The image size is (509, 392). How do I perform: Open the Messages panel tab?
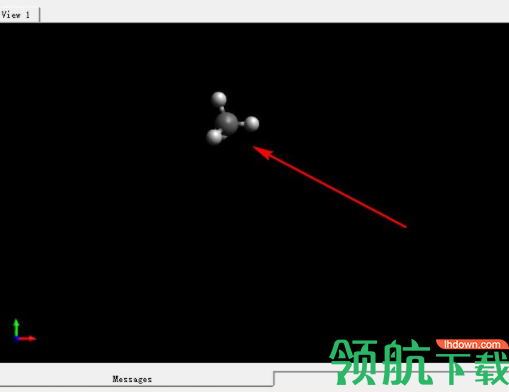tap(132, 379)
